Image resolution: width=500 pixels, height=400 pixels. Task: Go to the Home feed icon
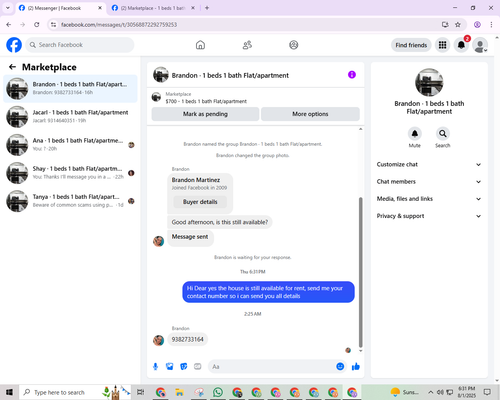point(200,45)
